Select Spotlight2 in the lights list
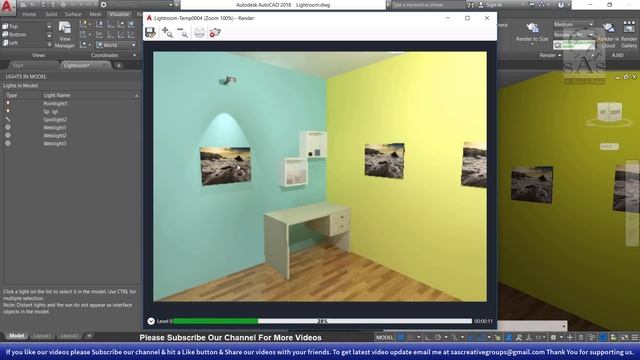The height and width of the screenshot is (360, 640). pyautogui.click(x=55, y=120)
